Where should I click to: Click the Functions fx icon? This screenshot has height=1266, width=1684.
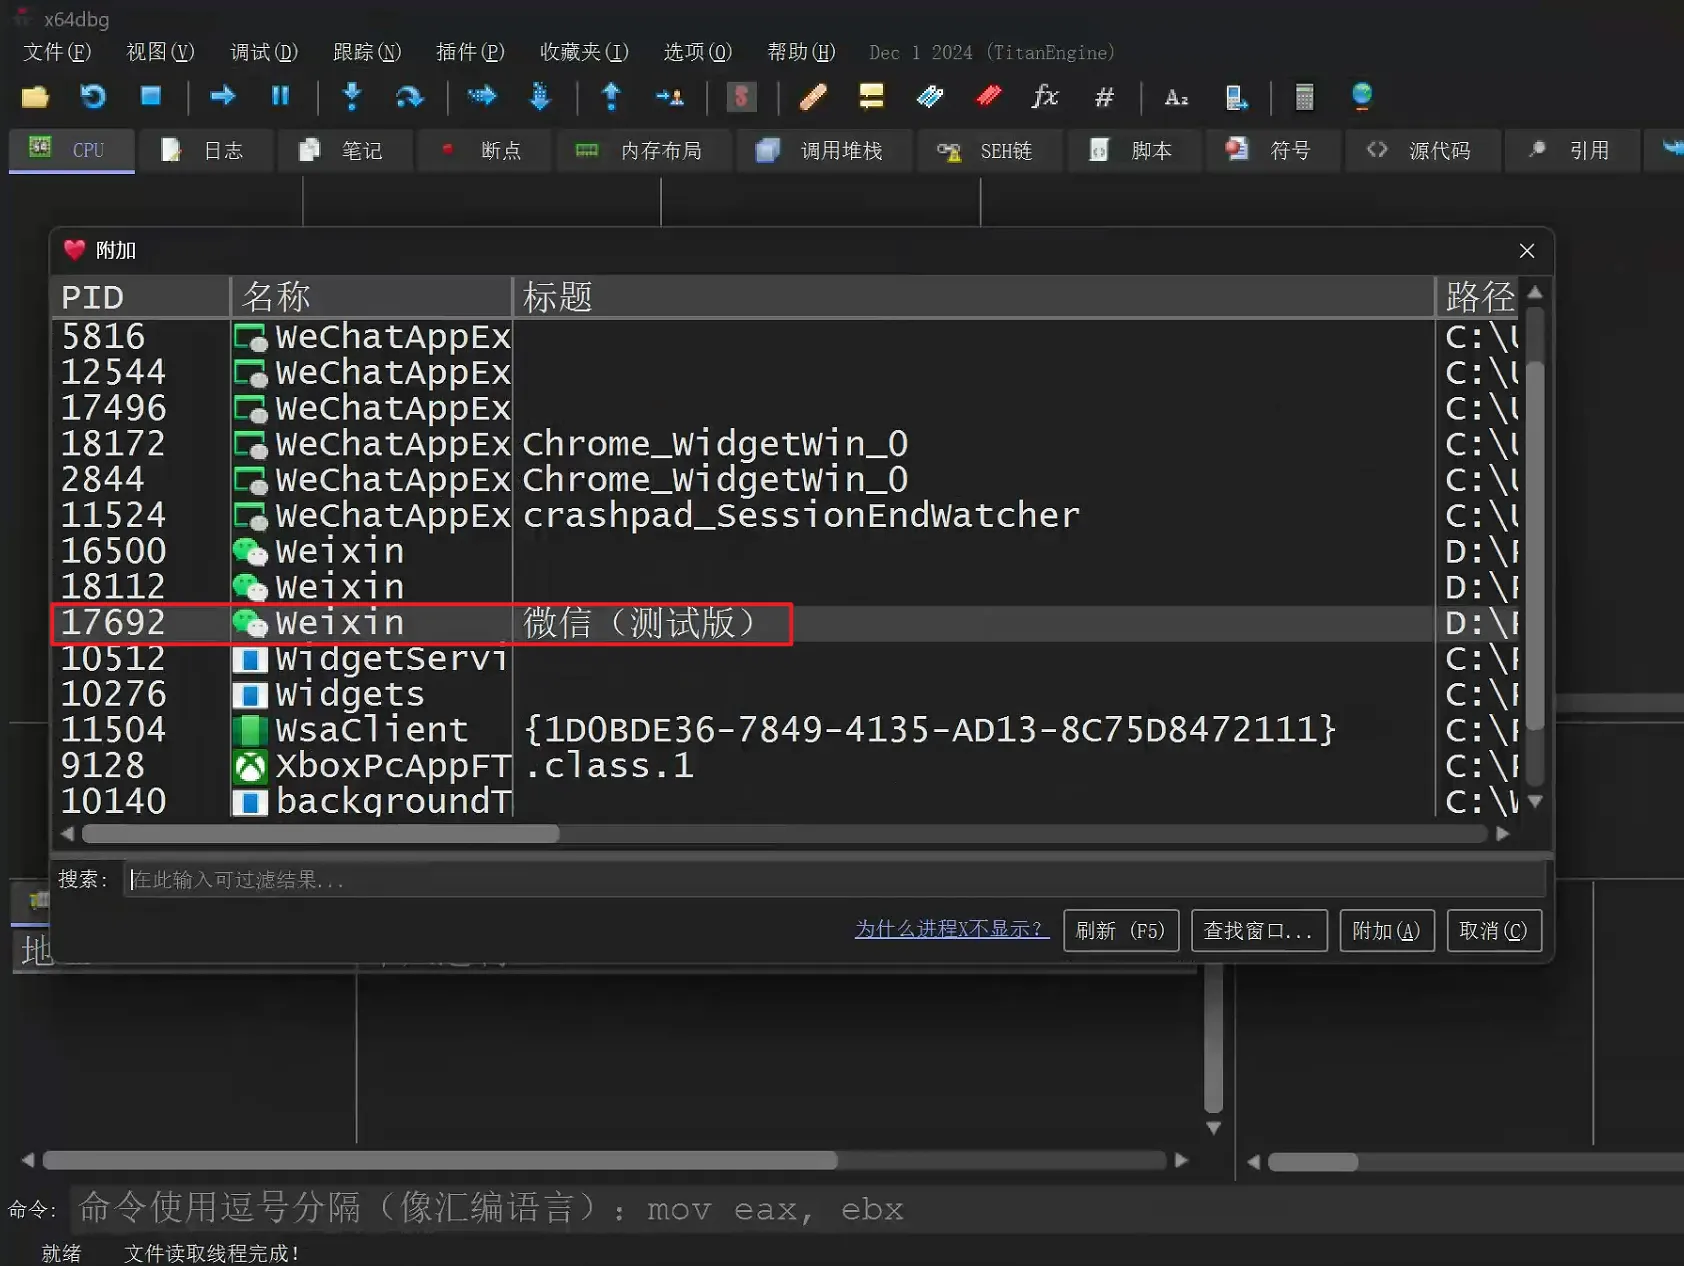pos(1045,96)
